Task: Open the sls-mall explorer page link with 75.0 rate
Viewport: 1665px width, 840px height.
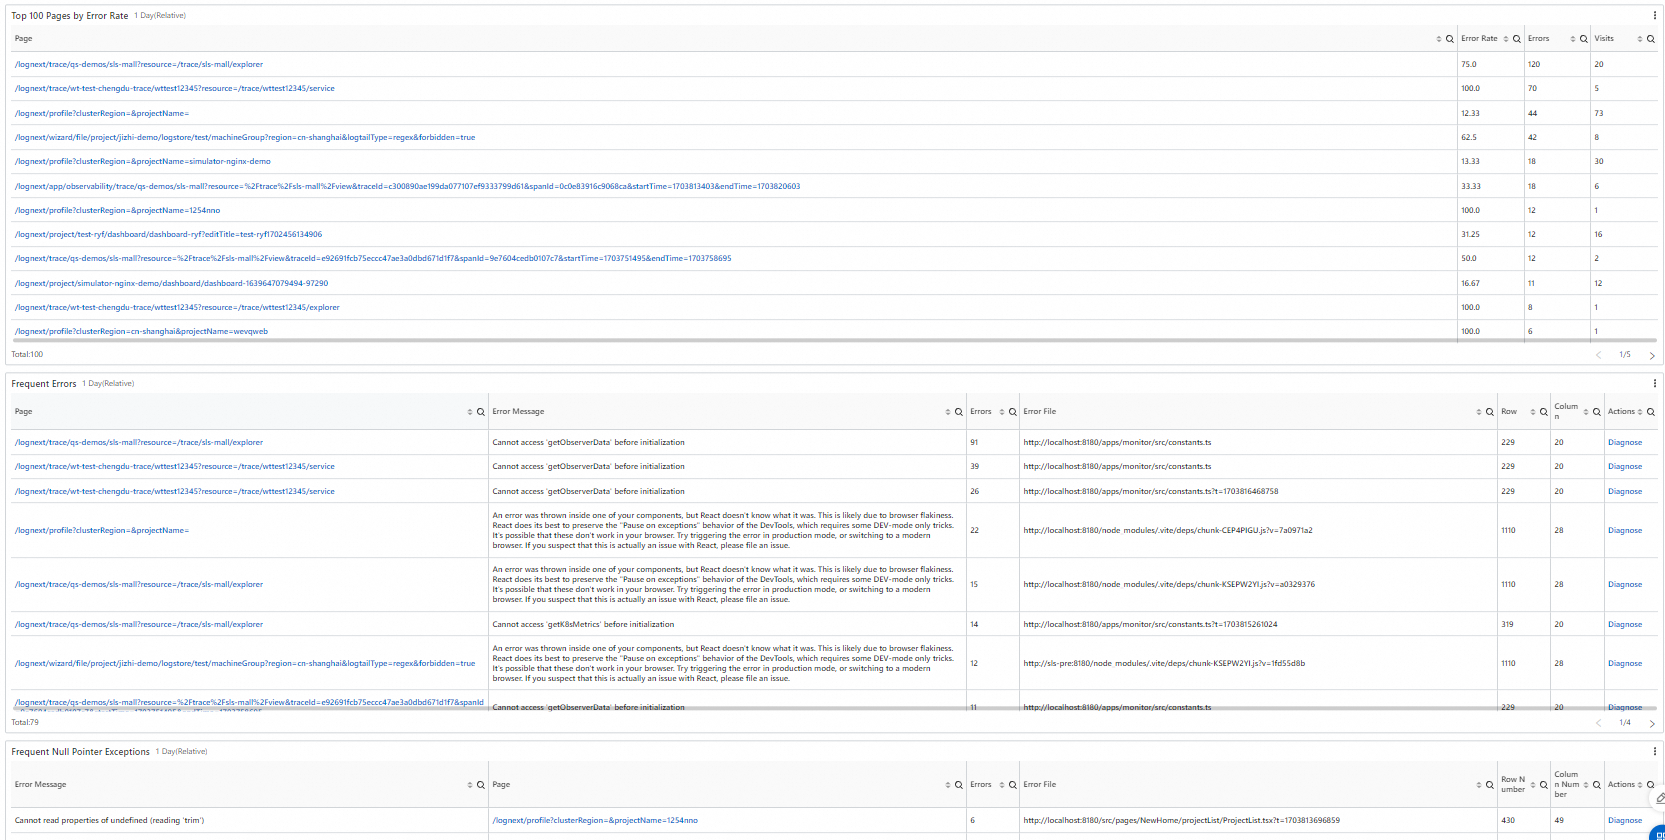Action: (139, 64)
